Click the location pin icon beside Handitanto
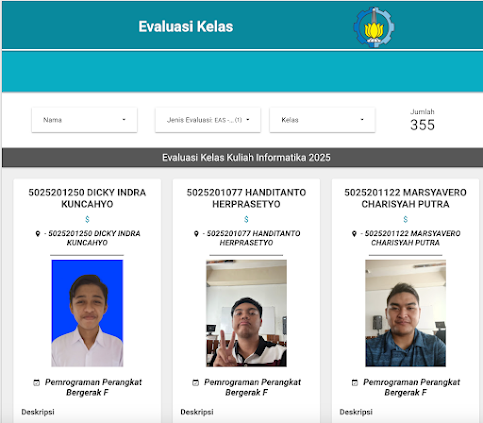The height and width of the screenshot is (423, 483). (196, 234)
